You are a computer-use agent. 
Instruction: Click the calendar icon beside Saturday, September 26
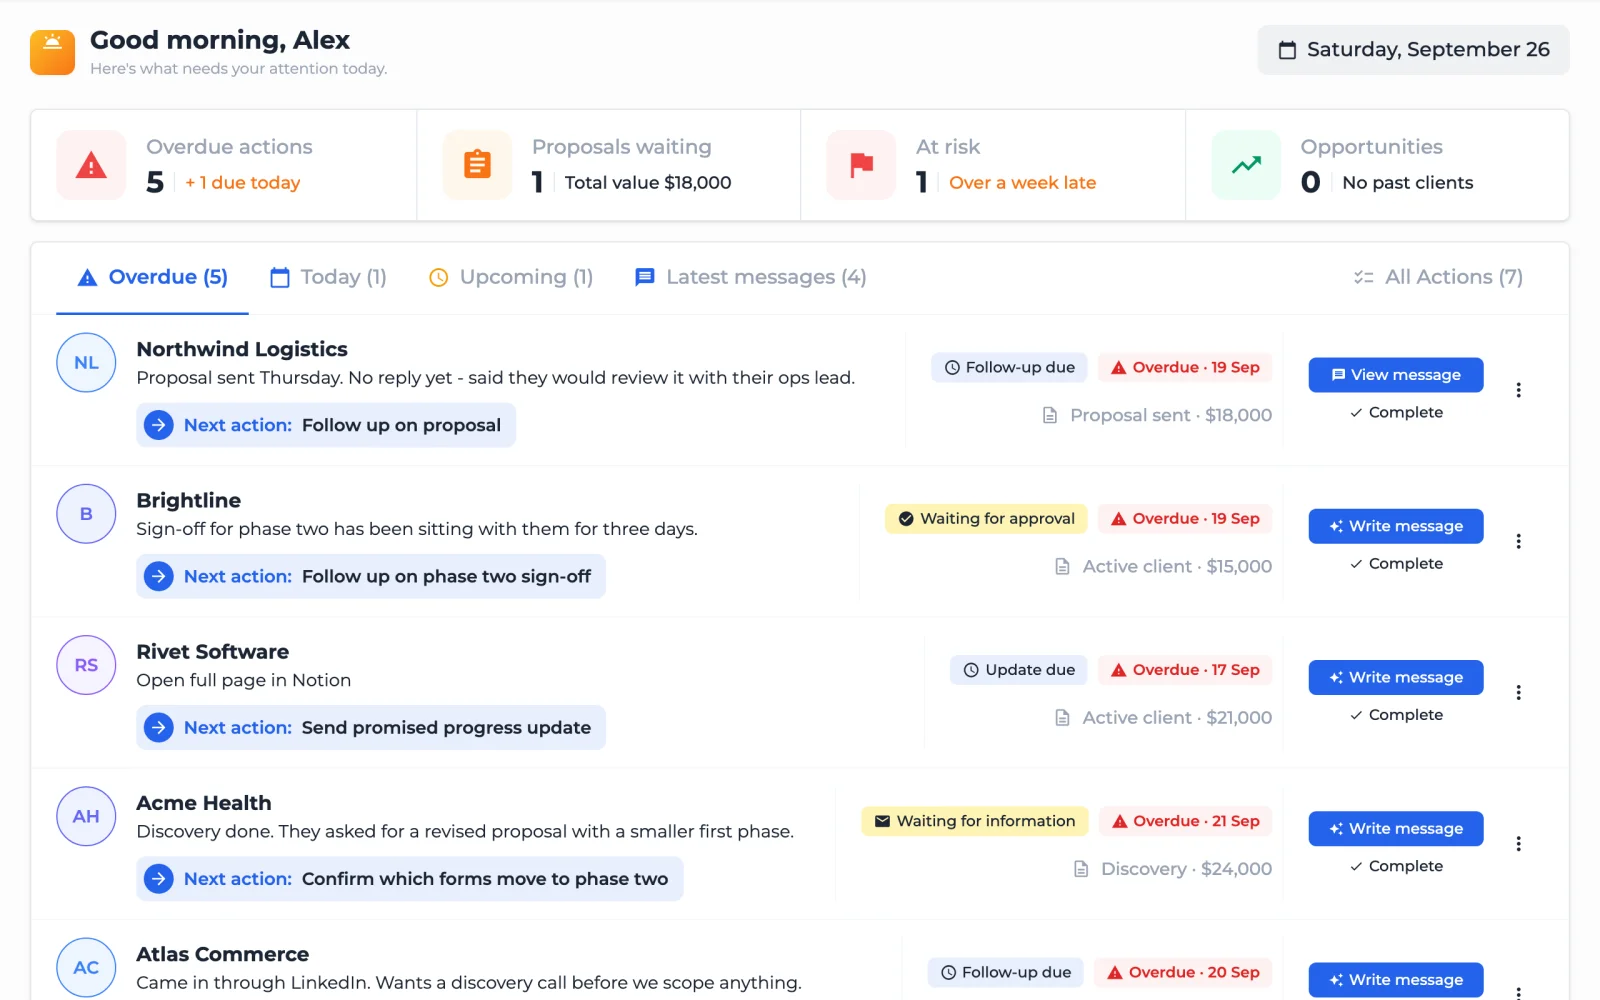[x=1288, y=50]
